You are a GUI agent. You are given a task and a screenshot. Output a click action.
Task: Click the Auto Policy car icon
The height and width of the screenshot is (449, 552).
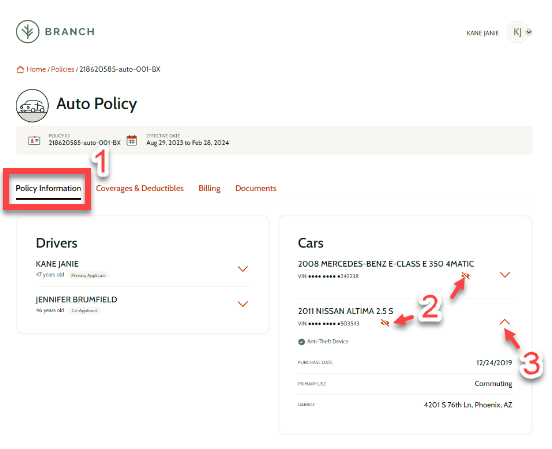pos(32,105)
